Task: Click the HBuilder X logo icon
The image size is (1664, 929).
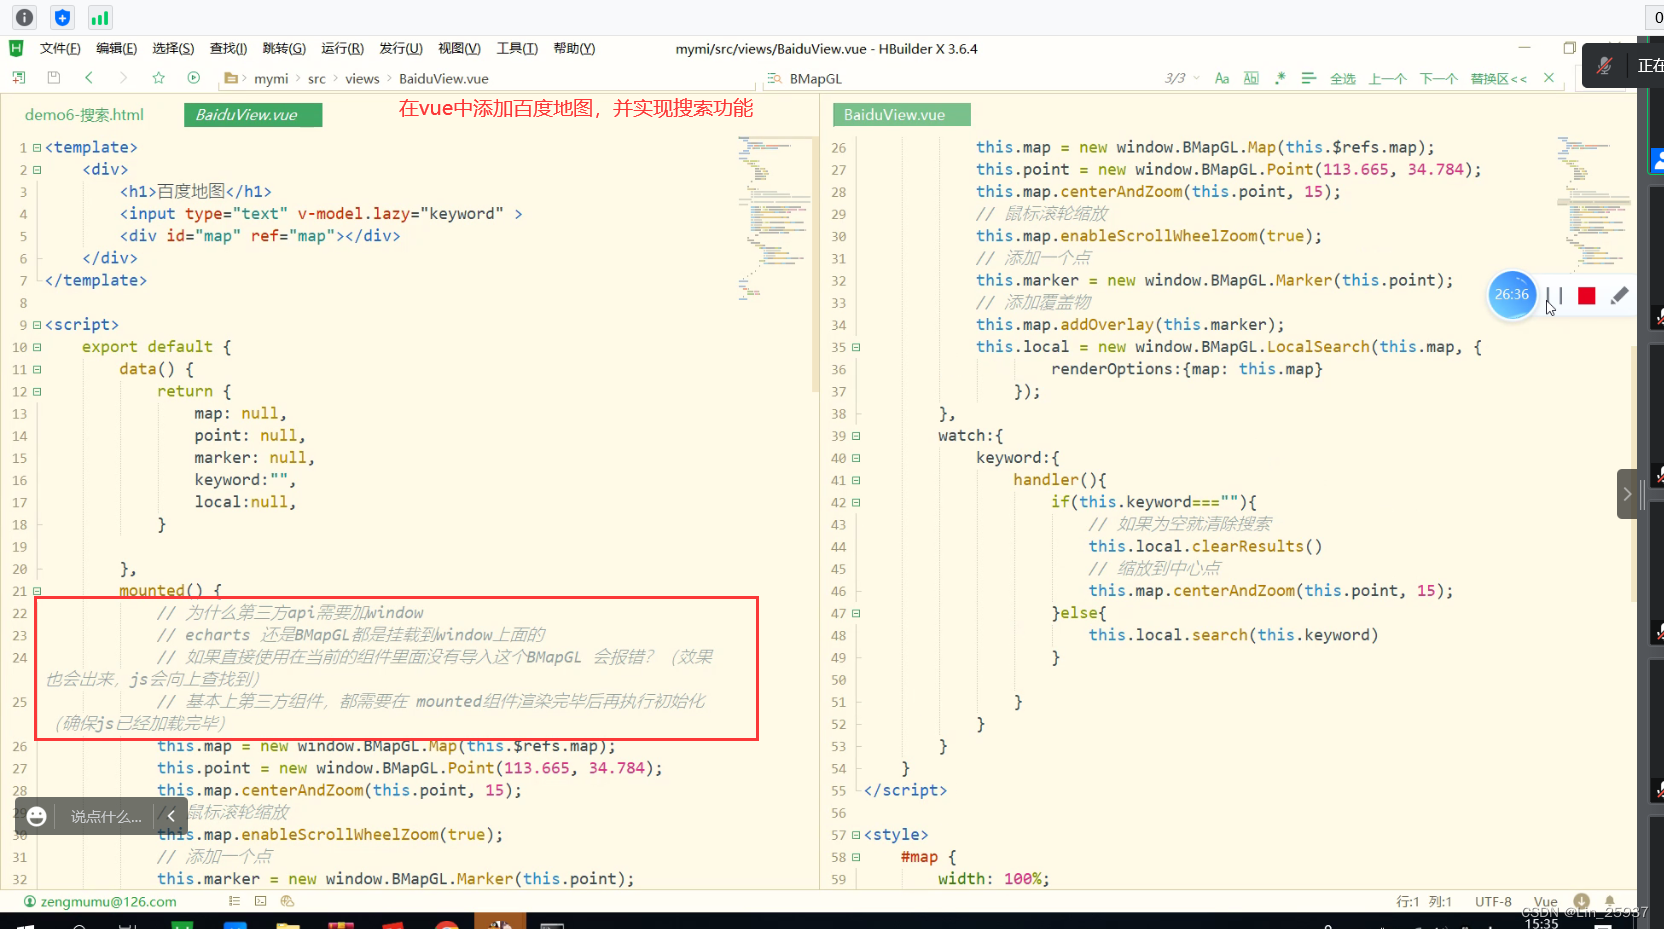Action: [16, 48]
